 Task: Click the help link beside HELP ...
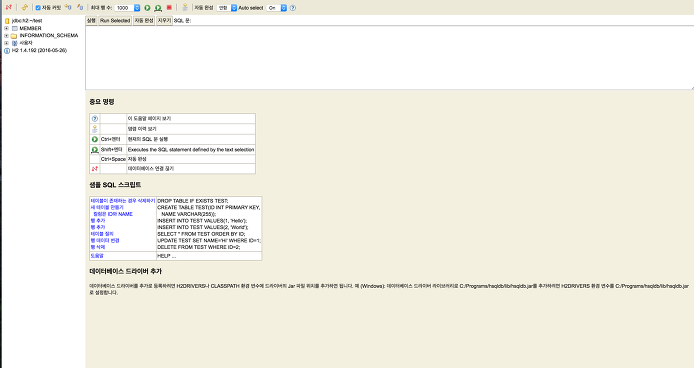click(x=97, y=256)
